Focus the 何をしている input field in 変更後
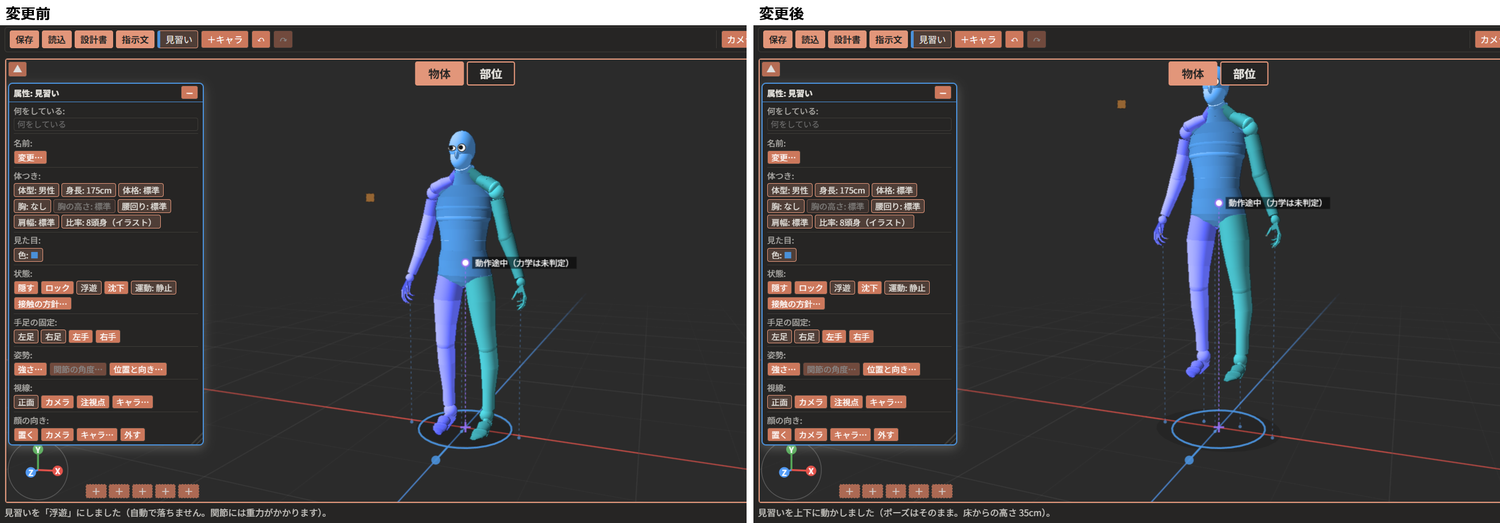Screen dimensions: 1500x523 [858, 125]
